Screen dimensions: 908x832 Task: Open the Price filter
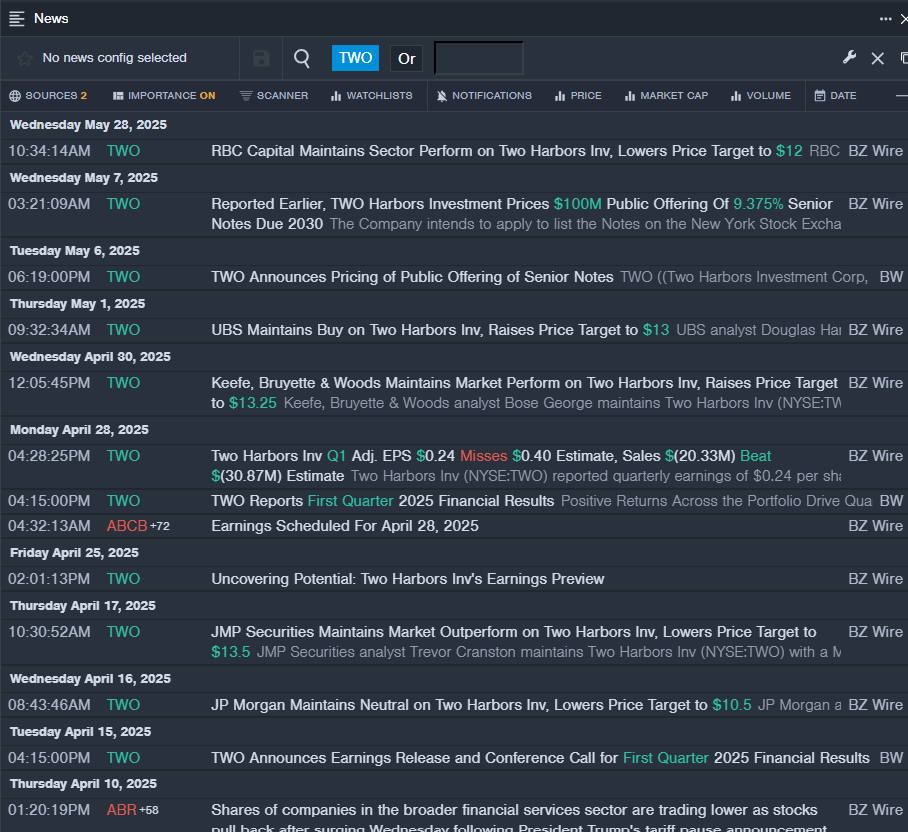(x=578, y=96)
